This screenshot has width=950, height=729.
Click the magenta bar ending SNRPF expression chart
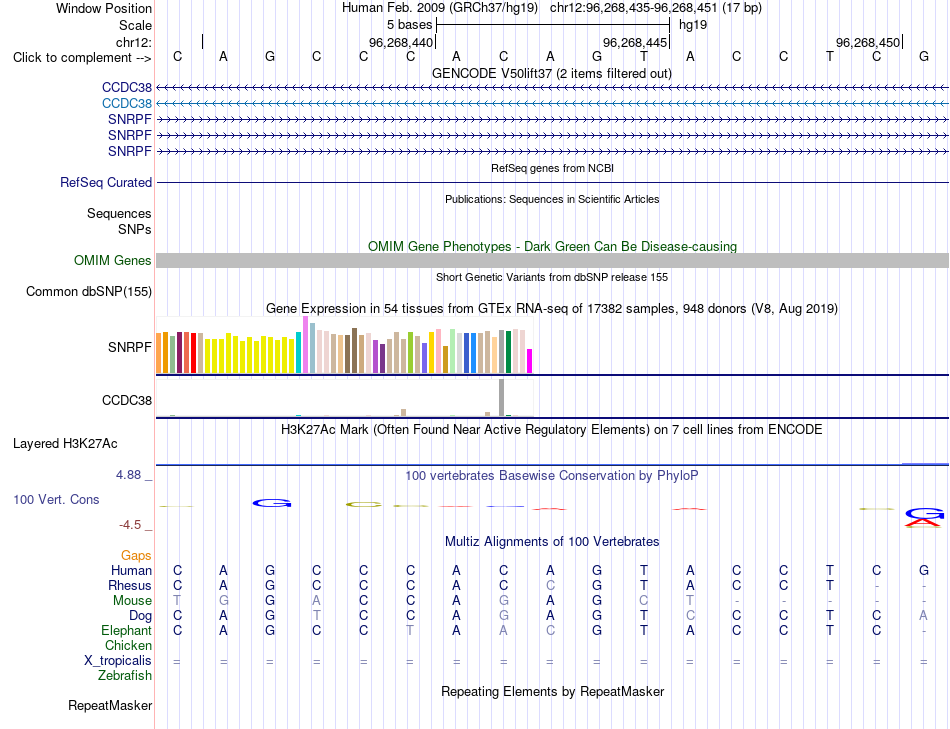(x=530, y=361)
